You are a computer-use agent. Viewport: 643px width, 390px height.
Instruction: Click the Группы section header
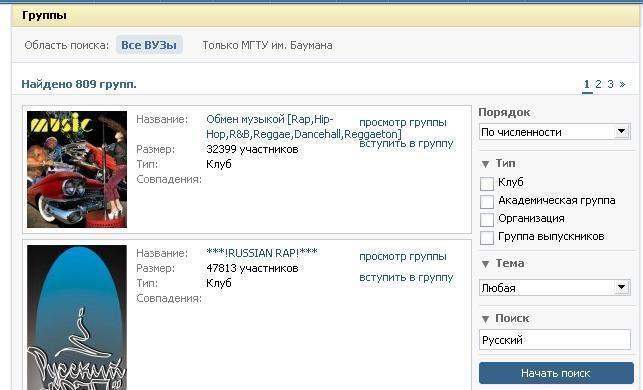pyautogui.click(x=44, y=16)
